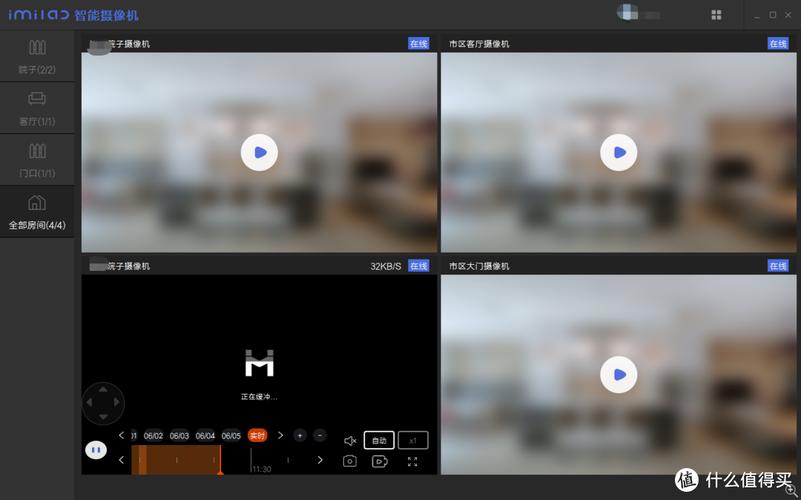This screenshot has width=801, height=500.
Task: Play the 市区大门摄像机 thumbnail
Action: (619, 374)
